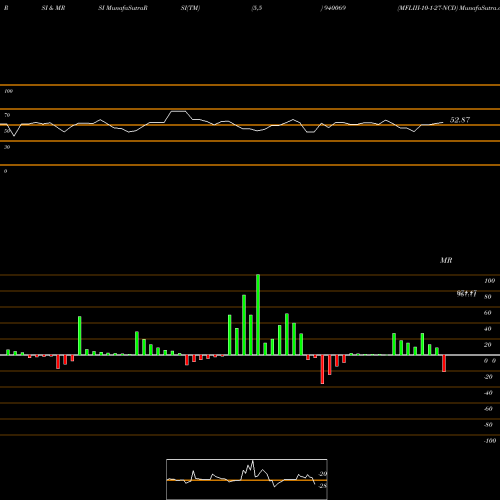Click the '(5,5' parameter text in header
500x500 pixels.
pos(257,8)
